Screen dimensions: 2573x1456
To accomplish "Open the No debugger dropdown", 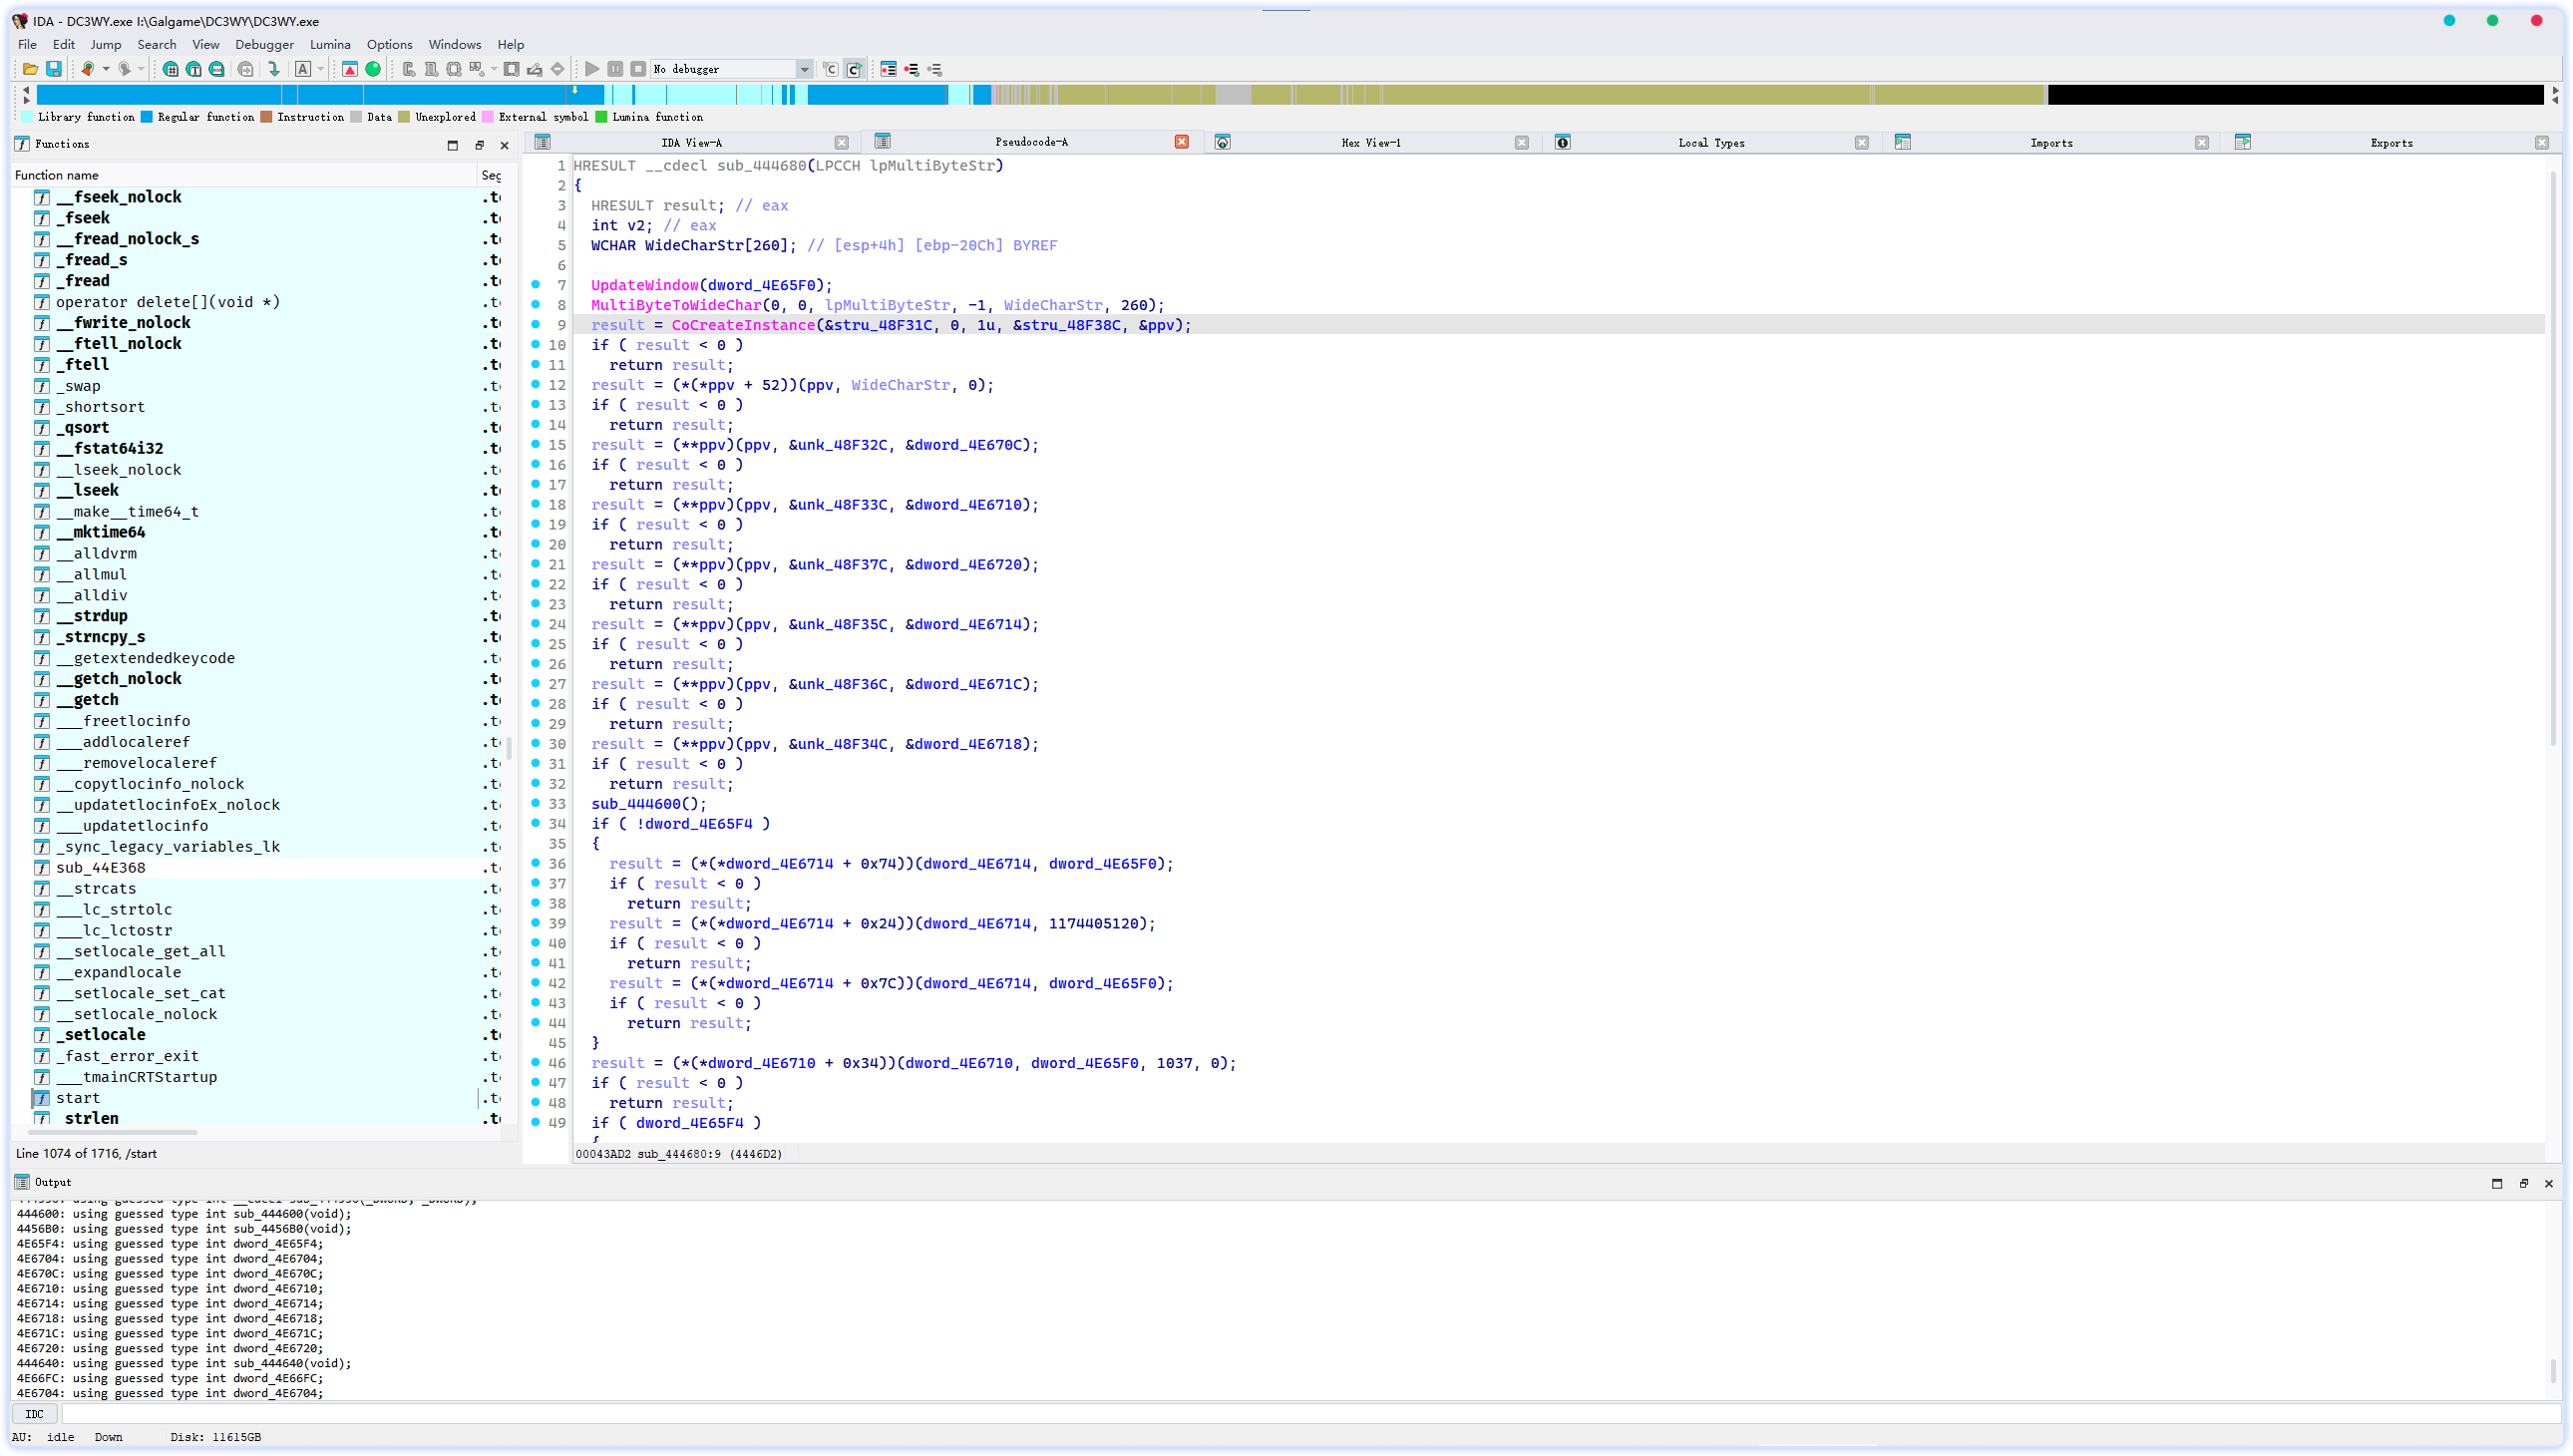I will pyautogui.click(x=803, y=69).
